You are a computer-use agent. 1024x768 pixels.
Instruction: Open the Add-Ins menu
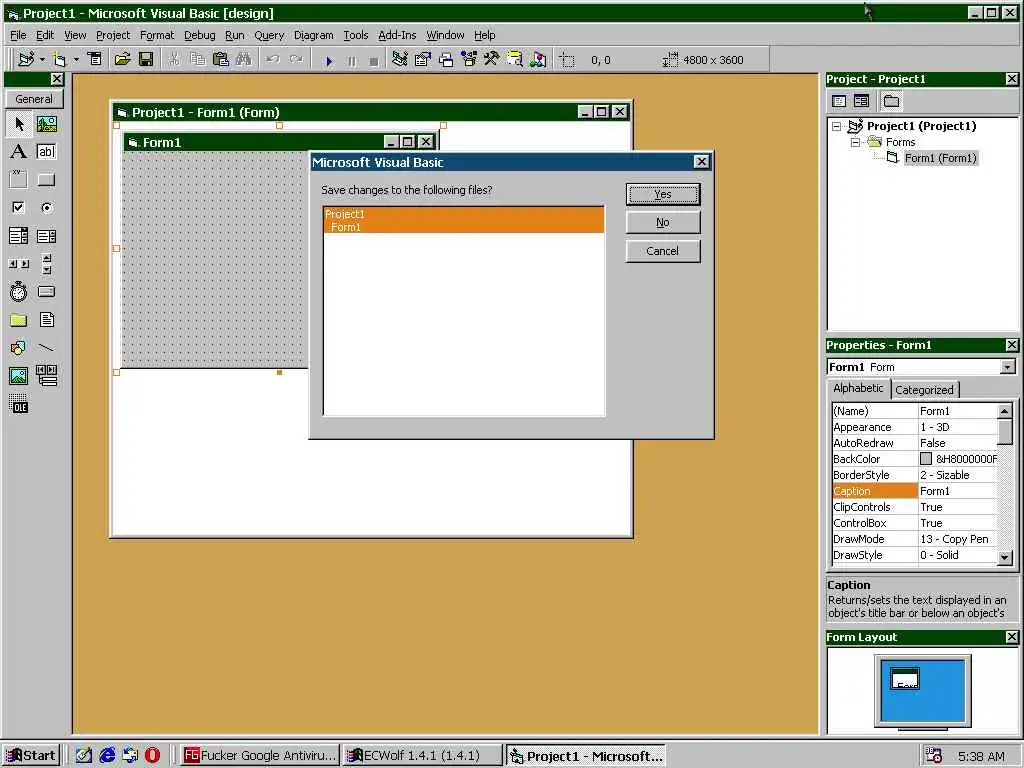[x=397, y=35]
